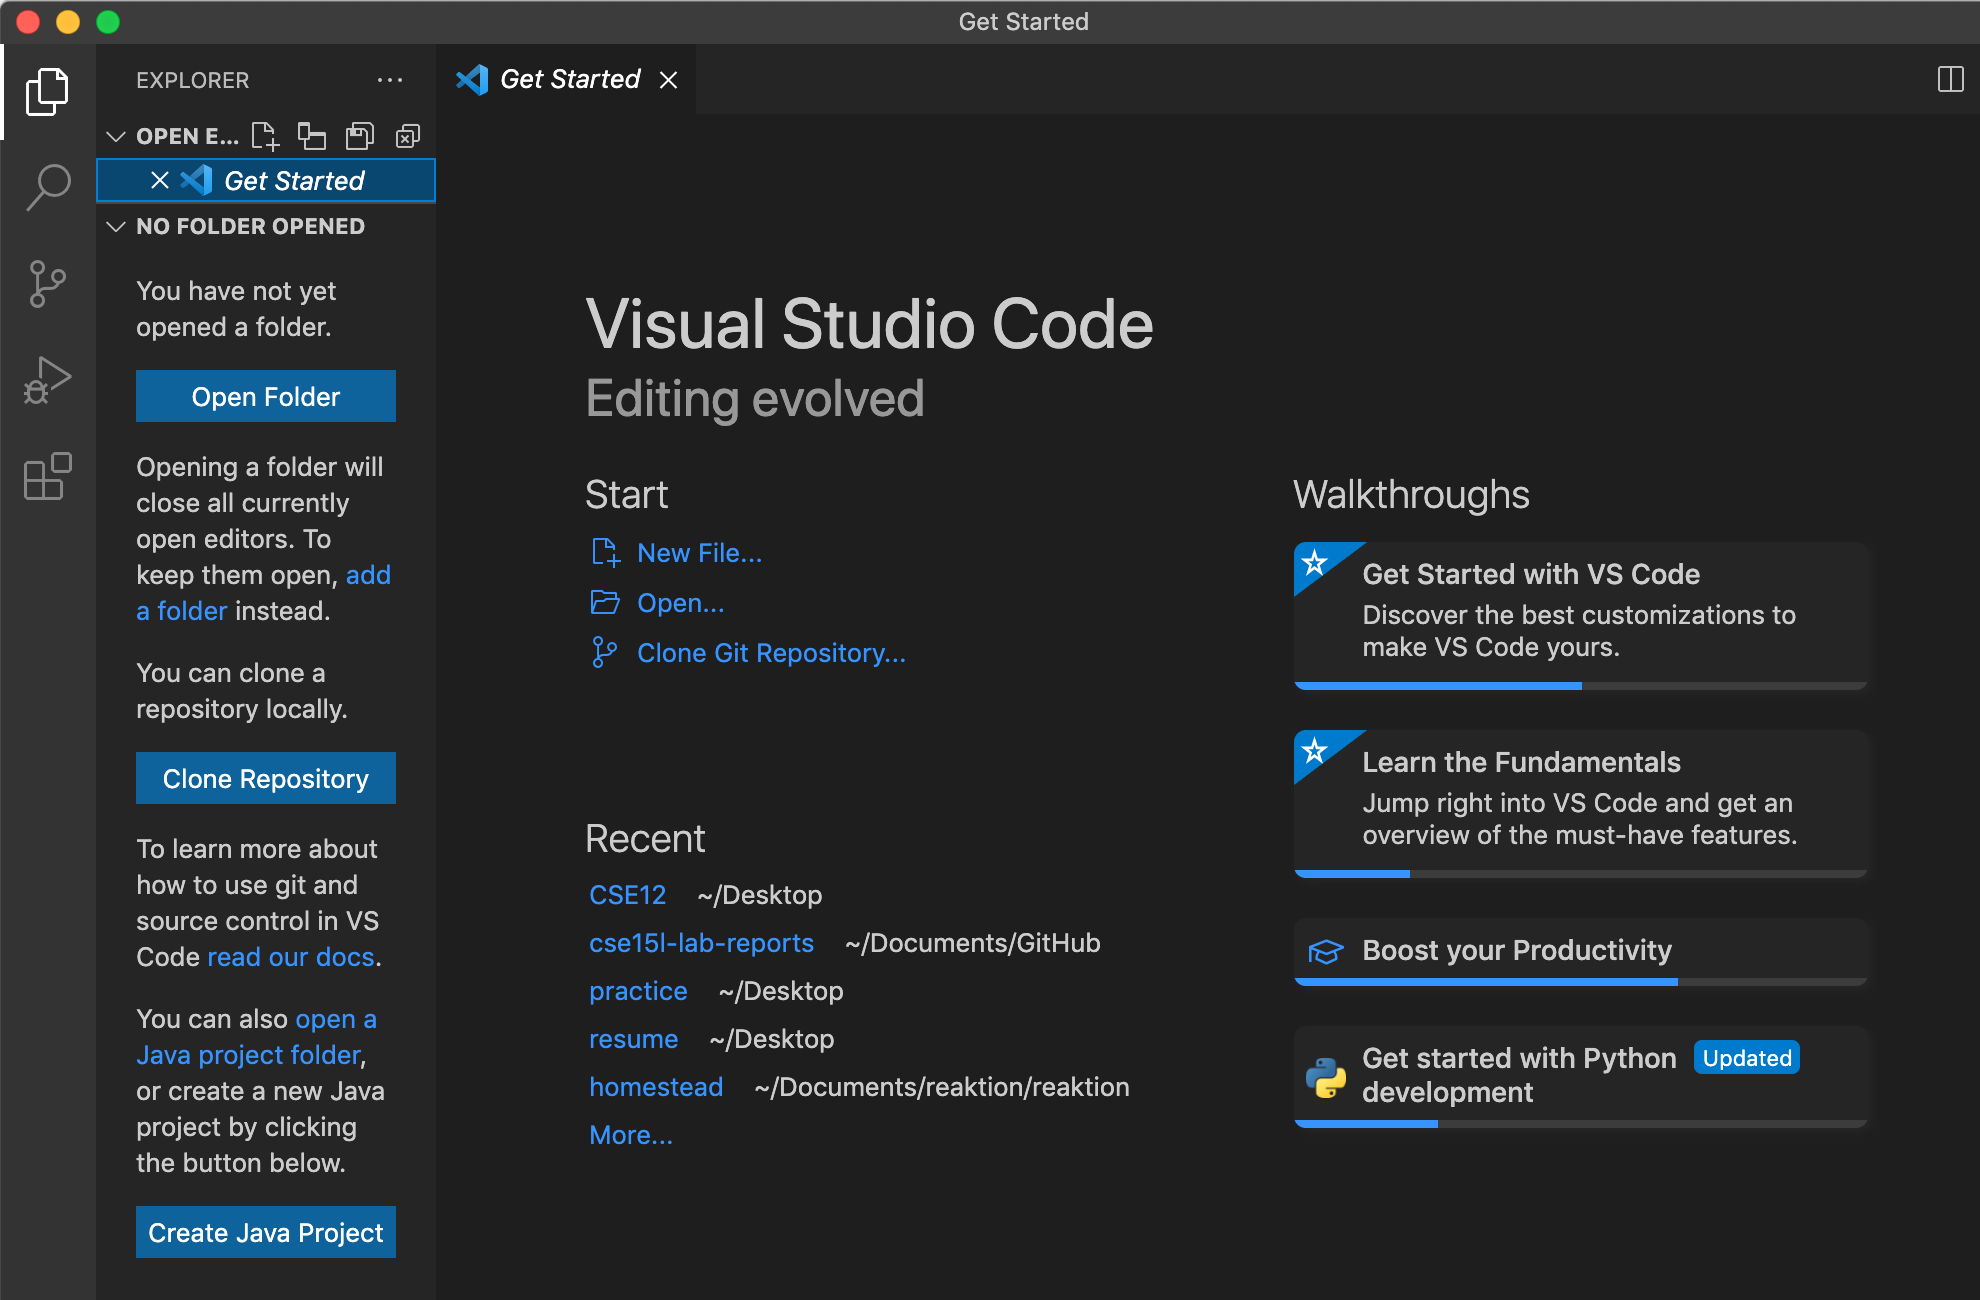This screenshot has width=1980, height=1300.
Task: Open the Search view in activity bar
Action: (47, 187)
